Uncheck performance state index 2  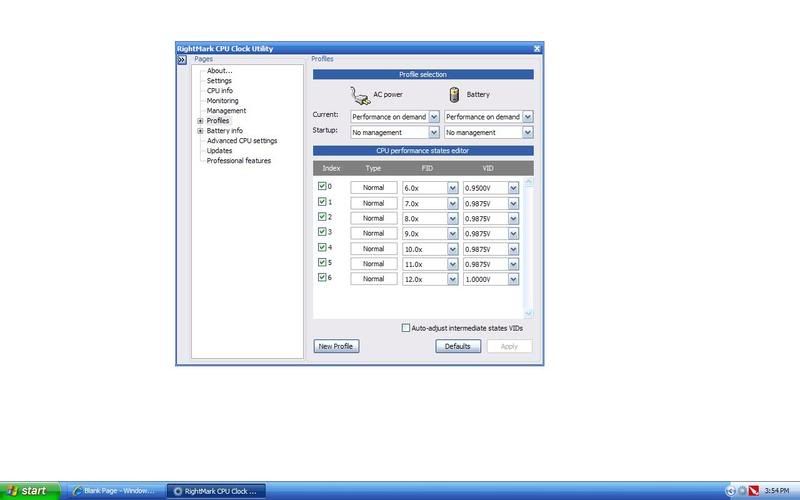(322, 216)
